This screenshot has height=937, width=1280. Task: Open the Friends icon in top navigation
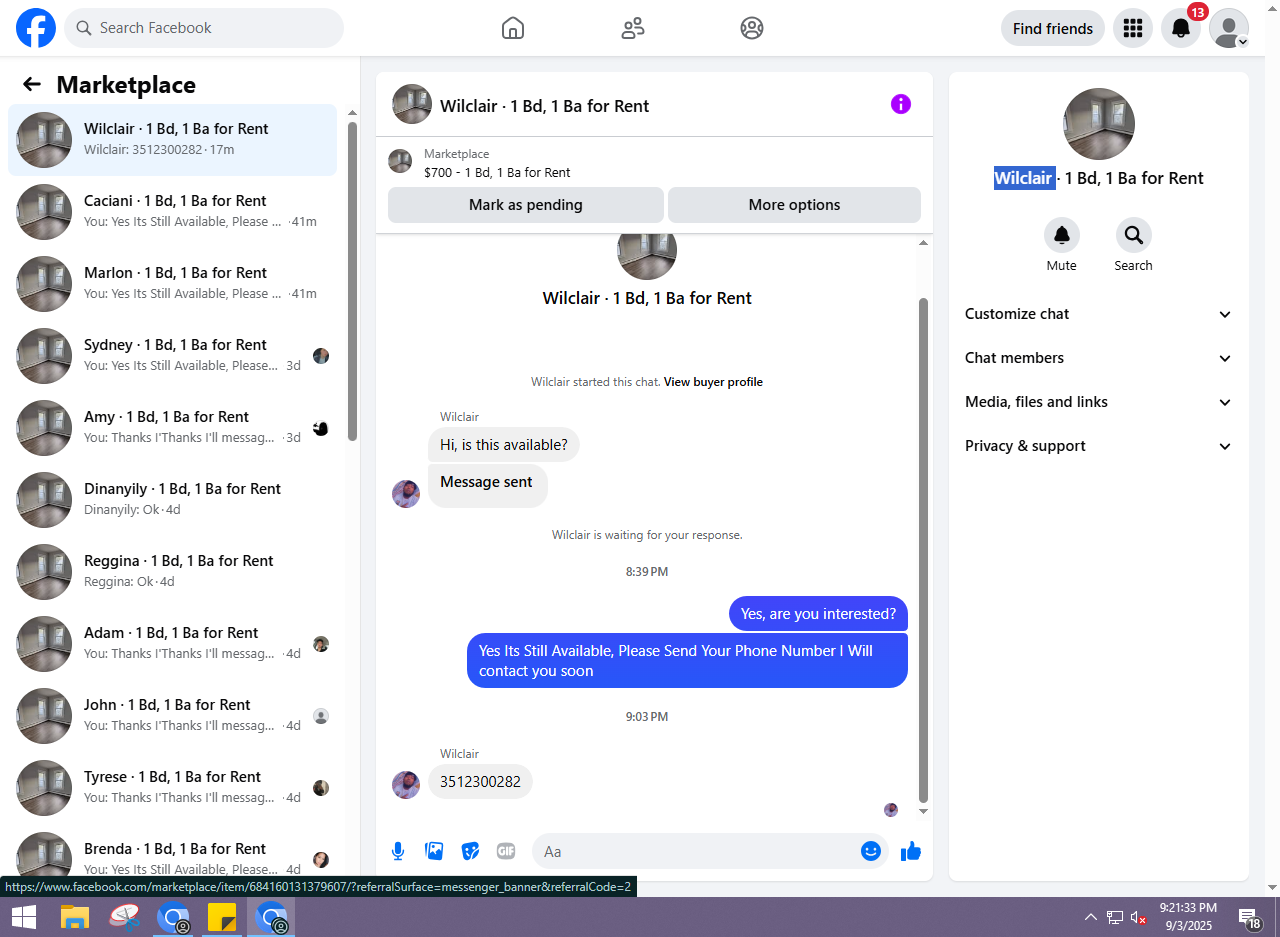click(633, 28)
